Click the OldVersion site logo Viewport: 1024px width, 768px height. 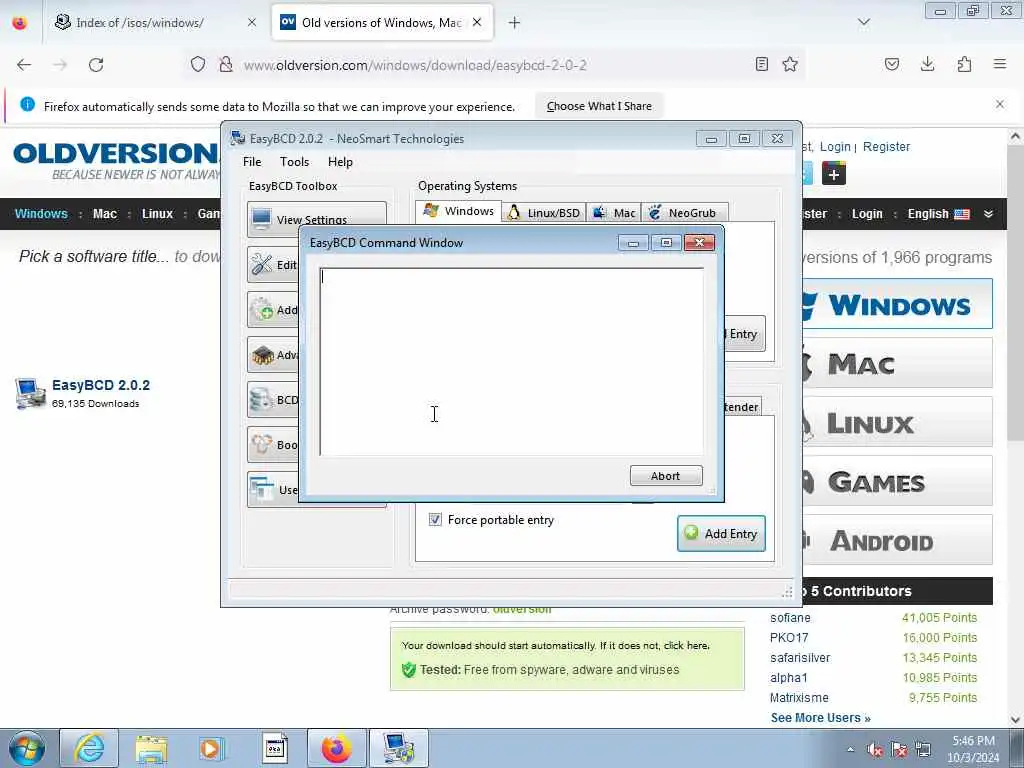[116, 160]
